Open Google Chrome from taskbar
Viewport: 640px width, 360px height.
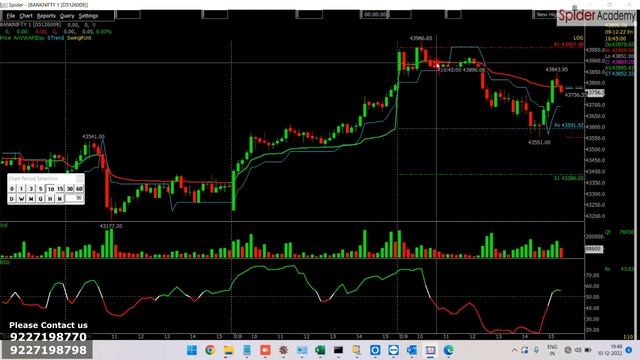click(x=210, y=350)
